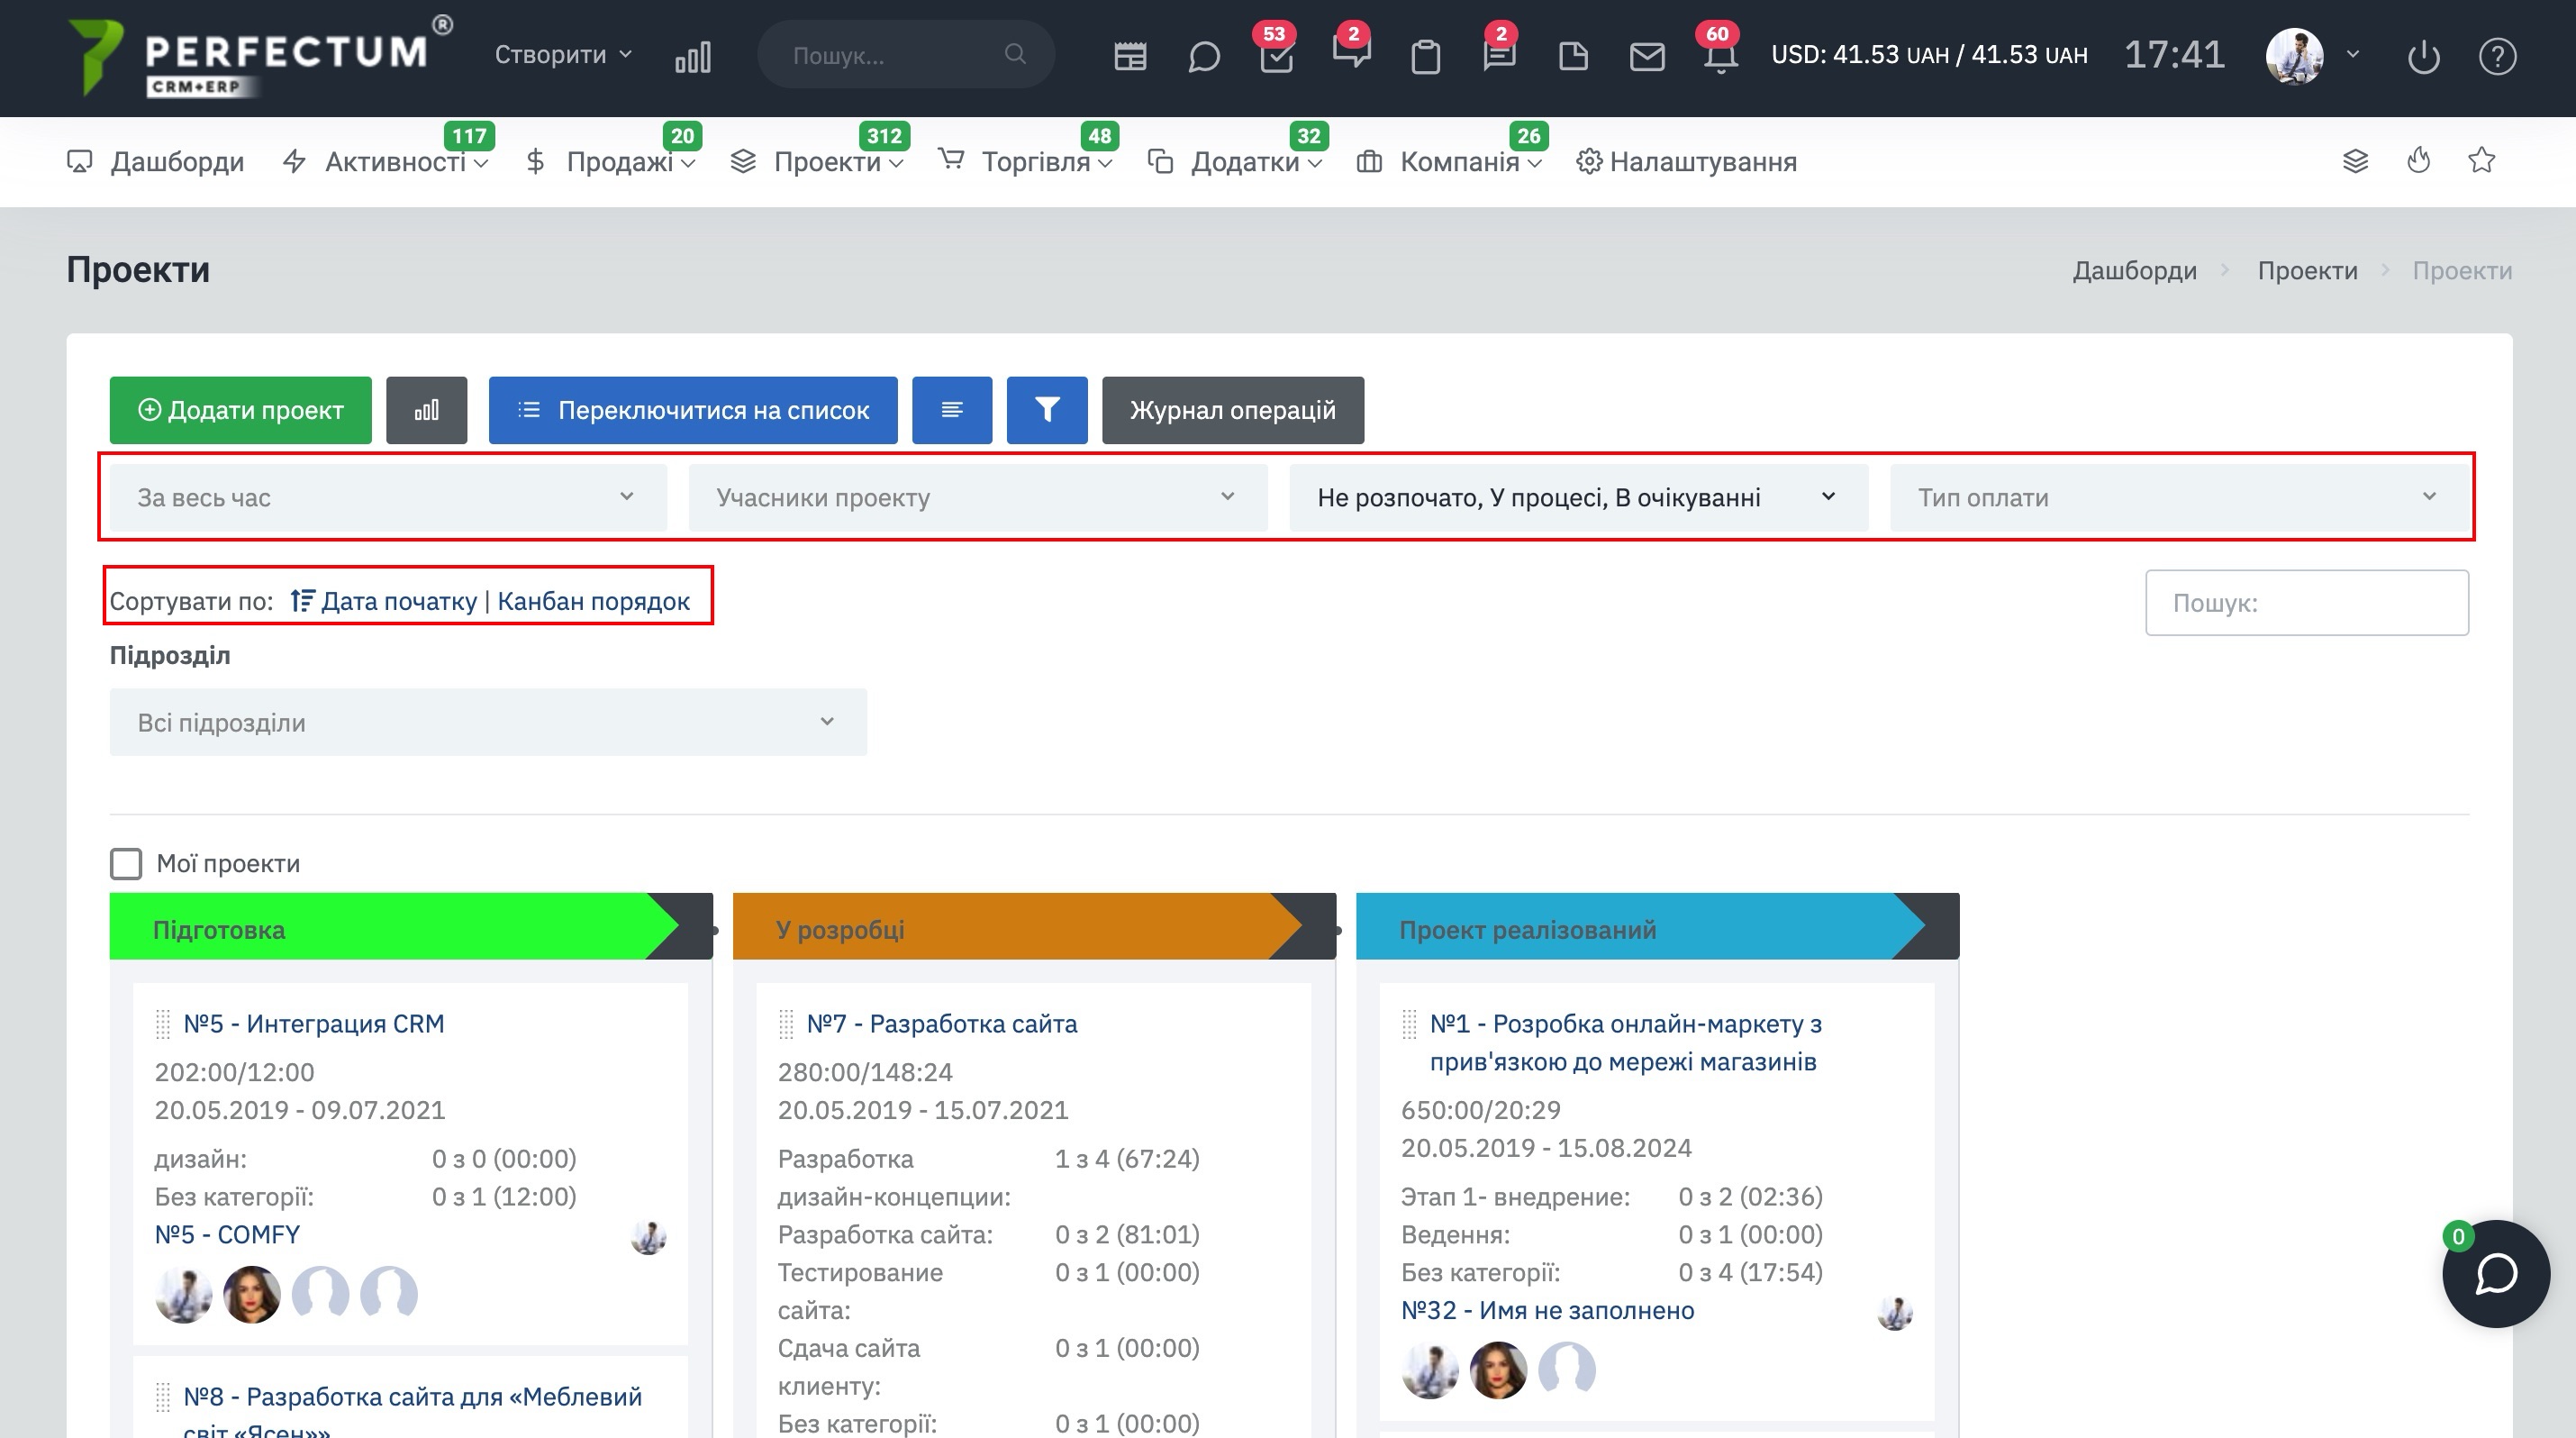2576x1438 pixels.
Task: Expand the user profile chevron
Action: pos(2353,54)
